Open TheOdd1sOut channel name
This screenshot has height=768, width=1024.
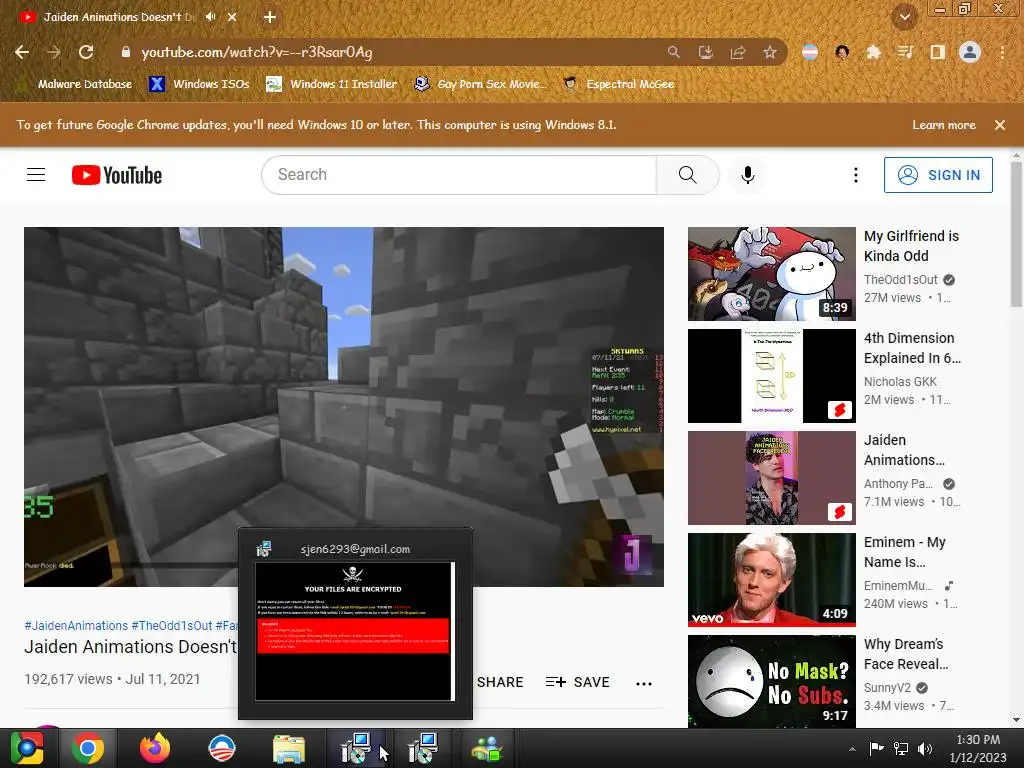coord(901,280)
